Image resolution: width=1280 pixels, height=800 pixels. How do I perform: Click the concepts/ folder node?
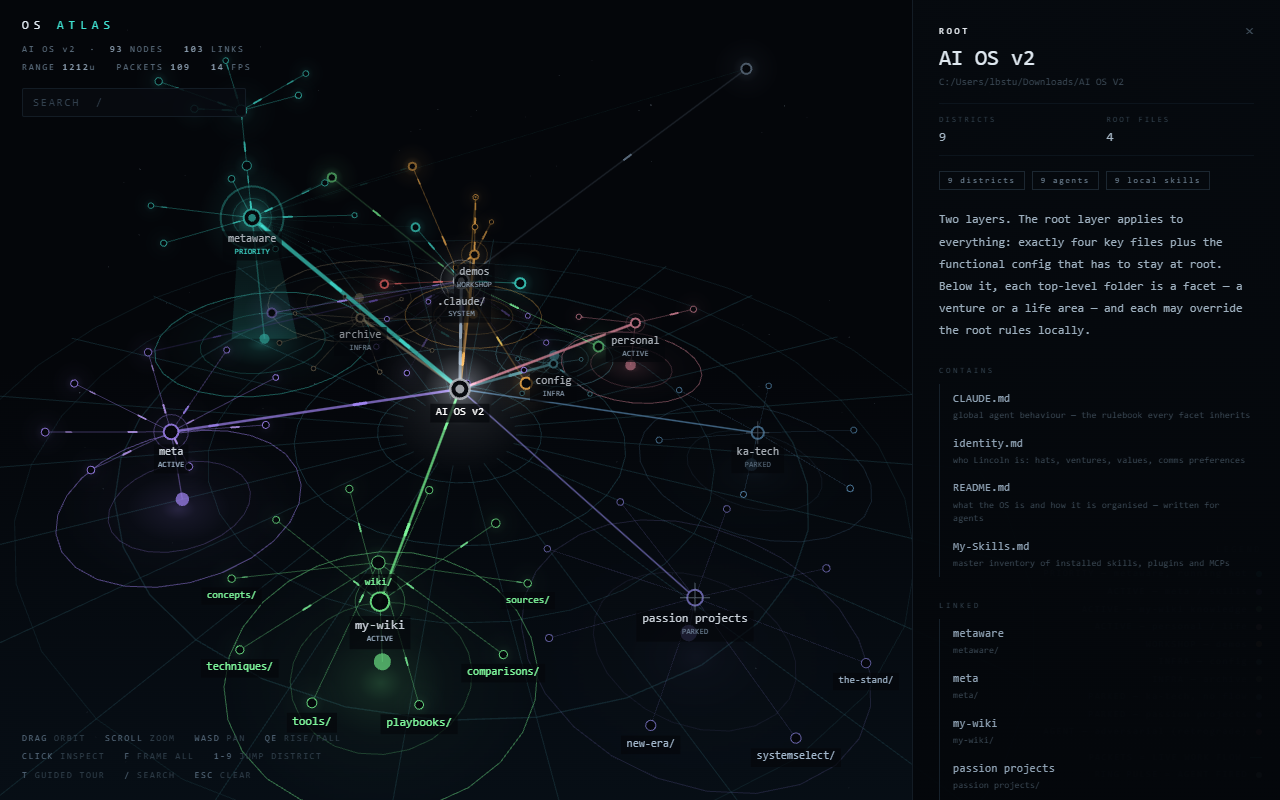(x=232, y=579)
